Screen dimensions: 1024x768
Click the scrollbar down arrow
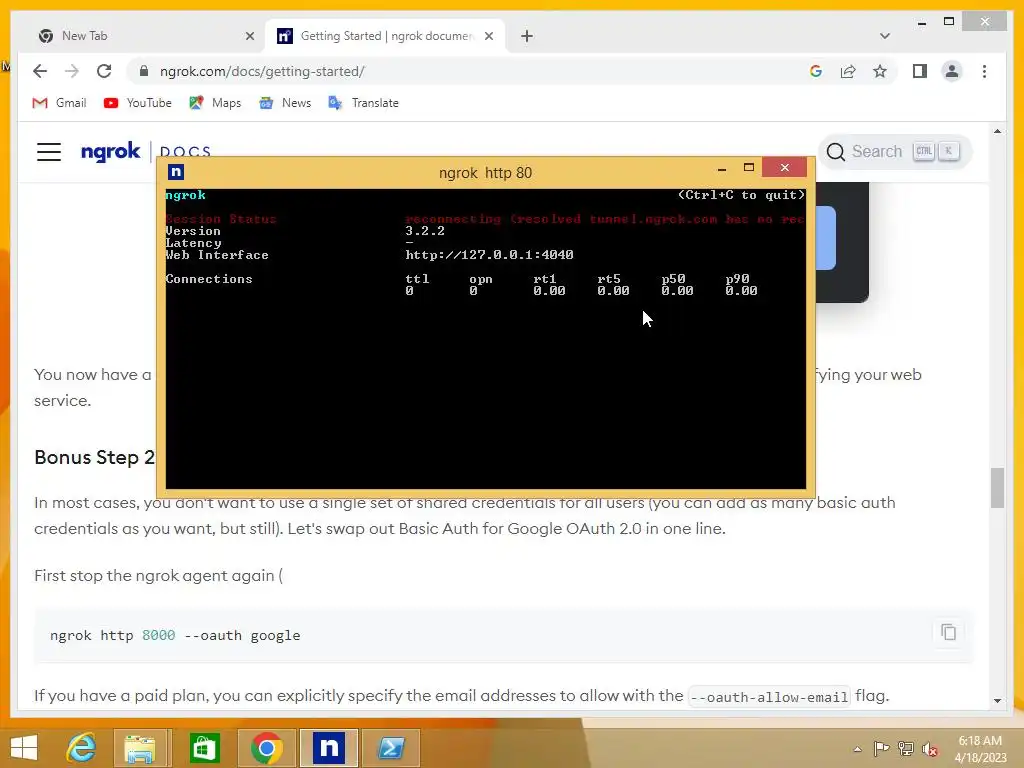tap(997, 701)
